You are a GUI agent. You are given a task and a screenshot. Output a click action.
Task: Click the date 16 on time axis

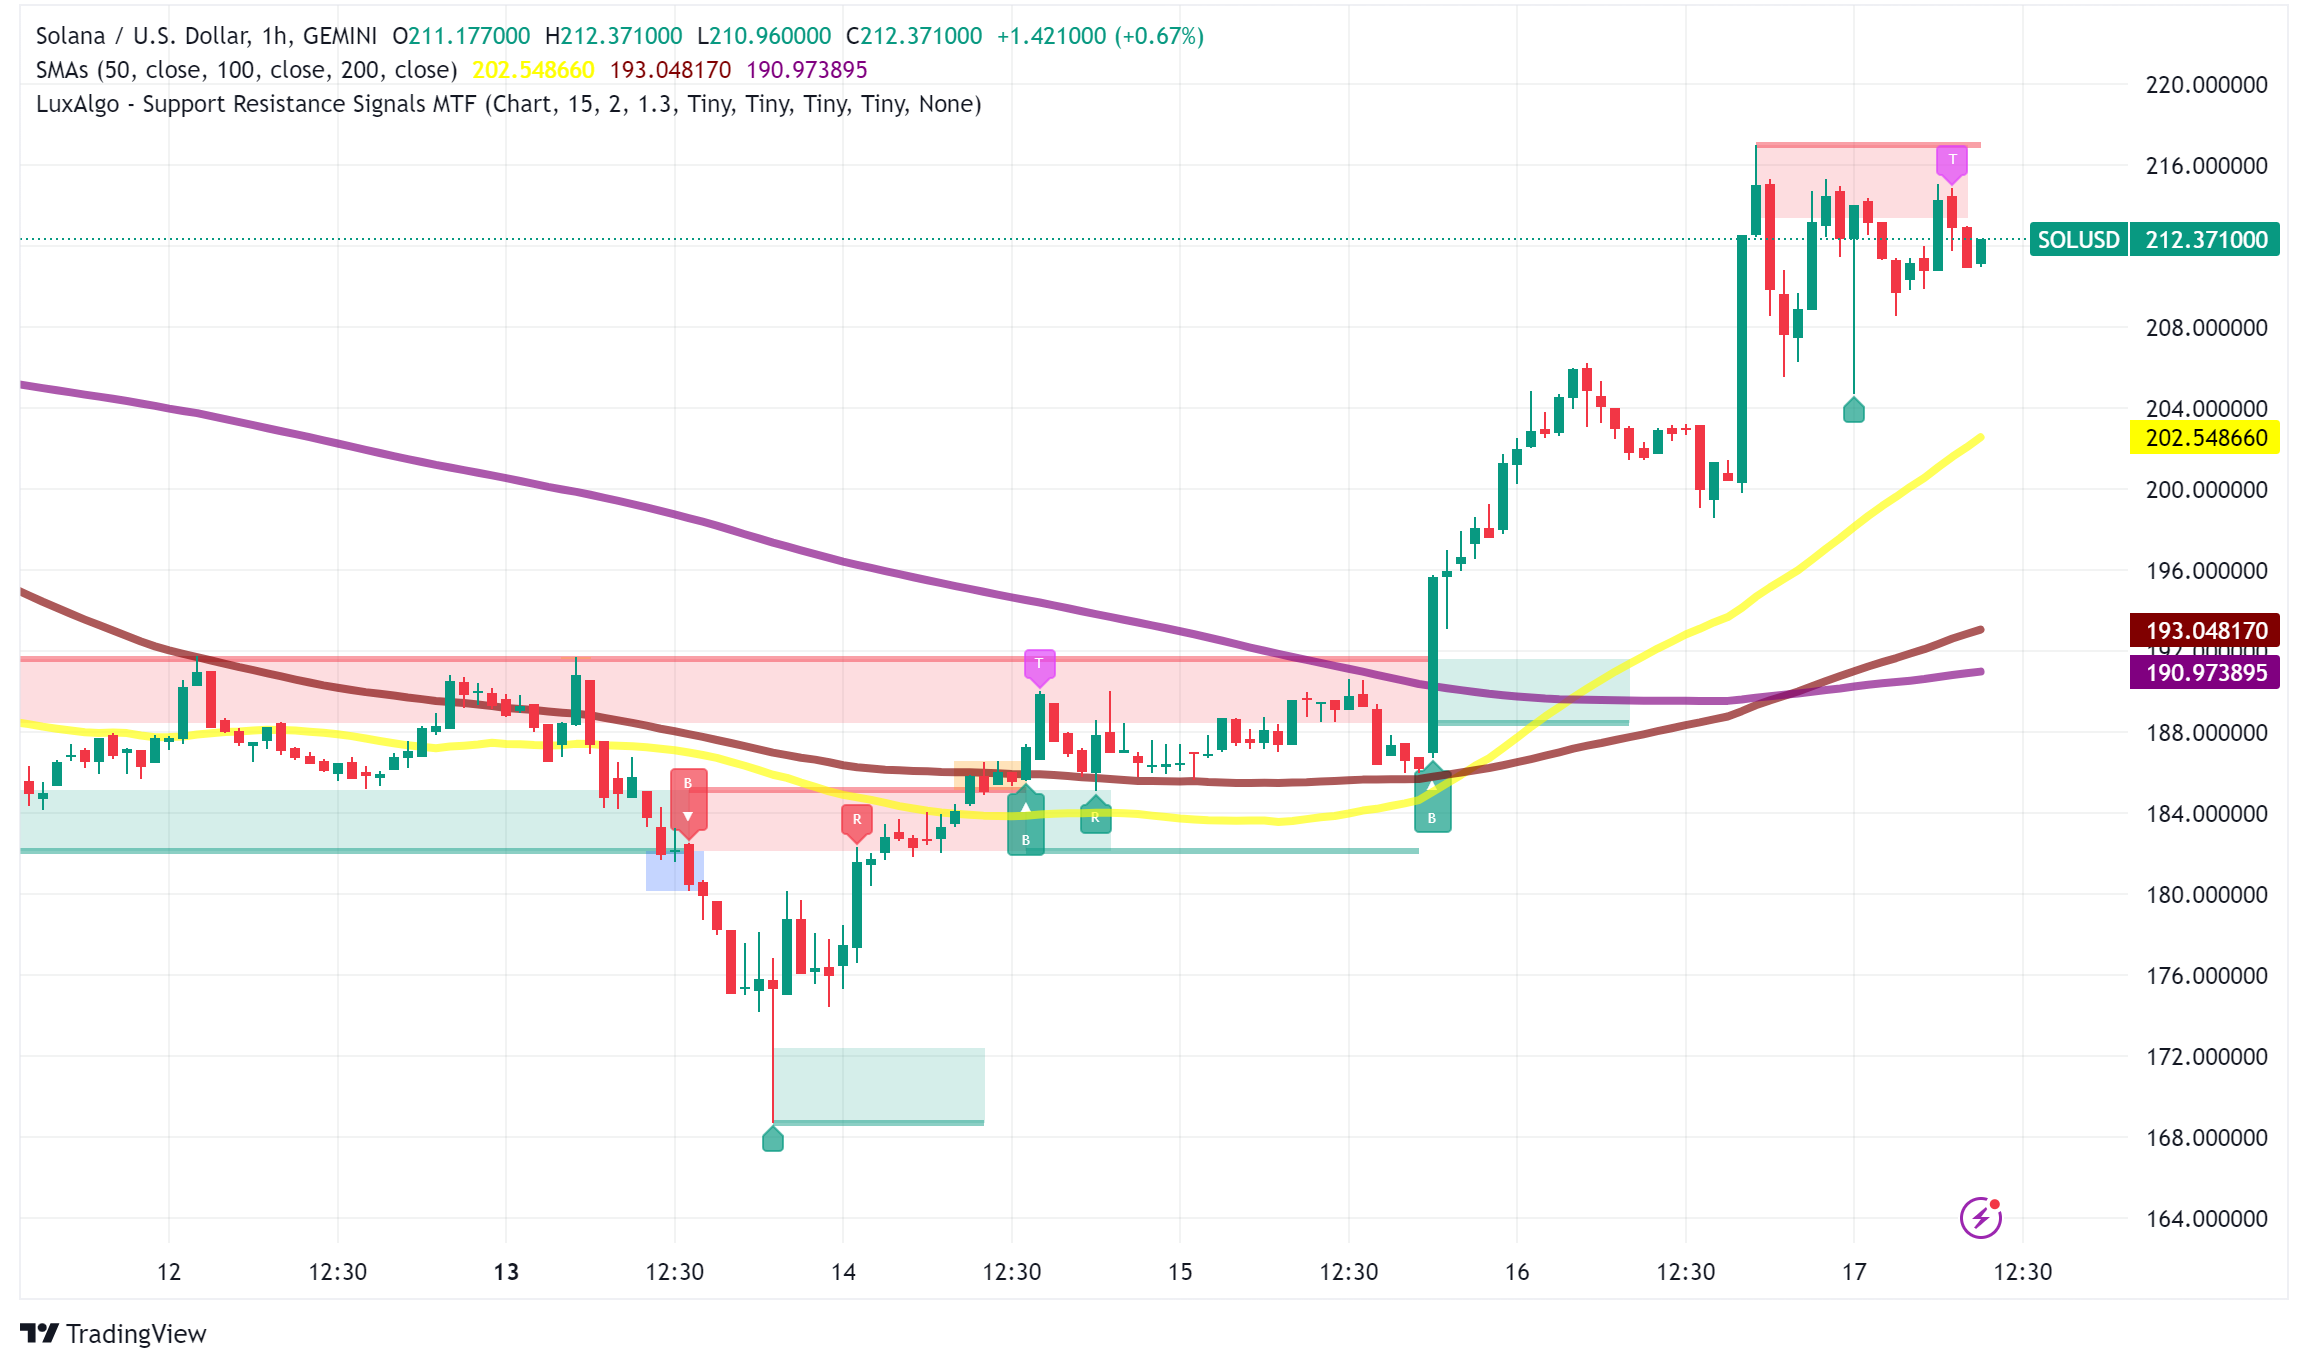(1517, 1272)
